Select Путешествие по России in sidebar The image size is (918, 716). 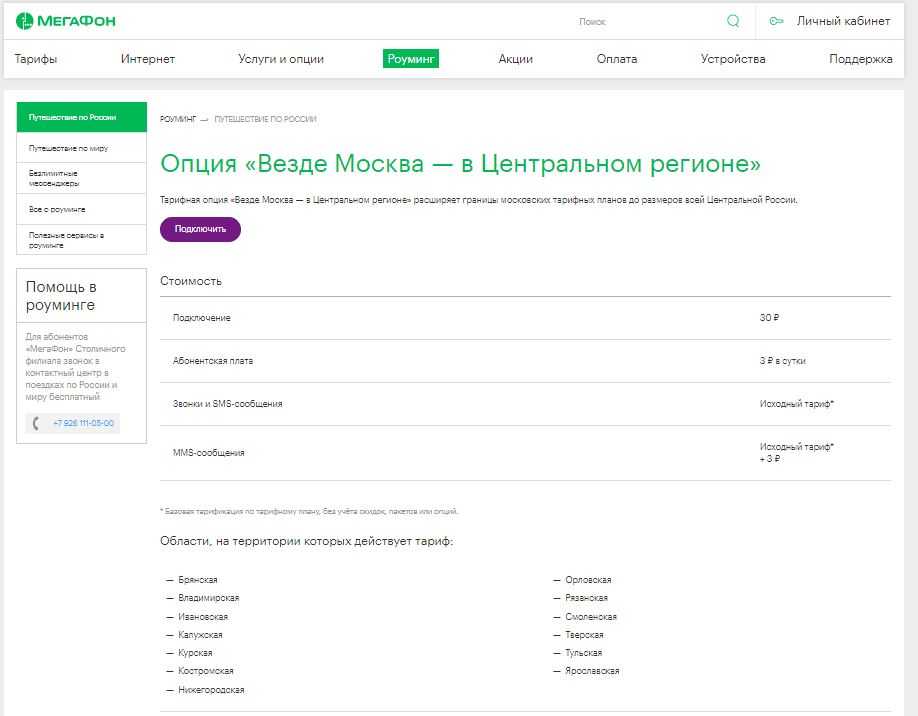(73, 117)
